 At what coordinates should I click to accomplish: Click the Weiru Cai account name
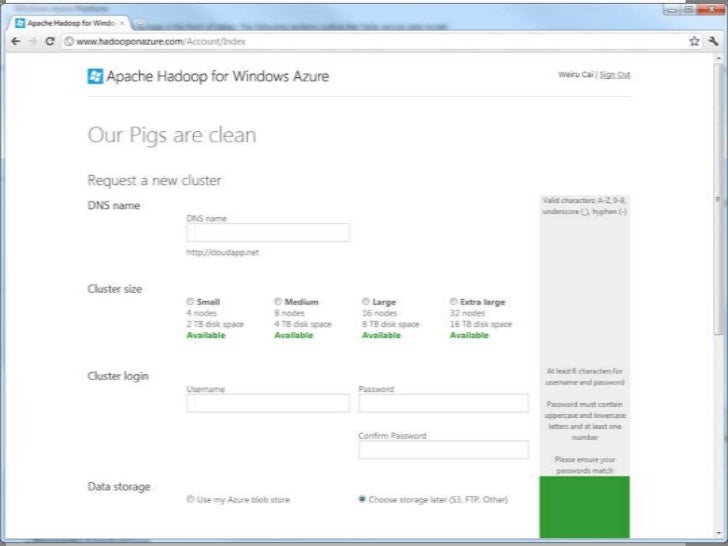pyautogui.click(x=576, y=75)
